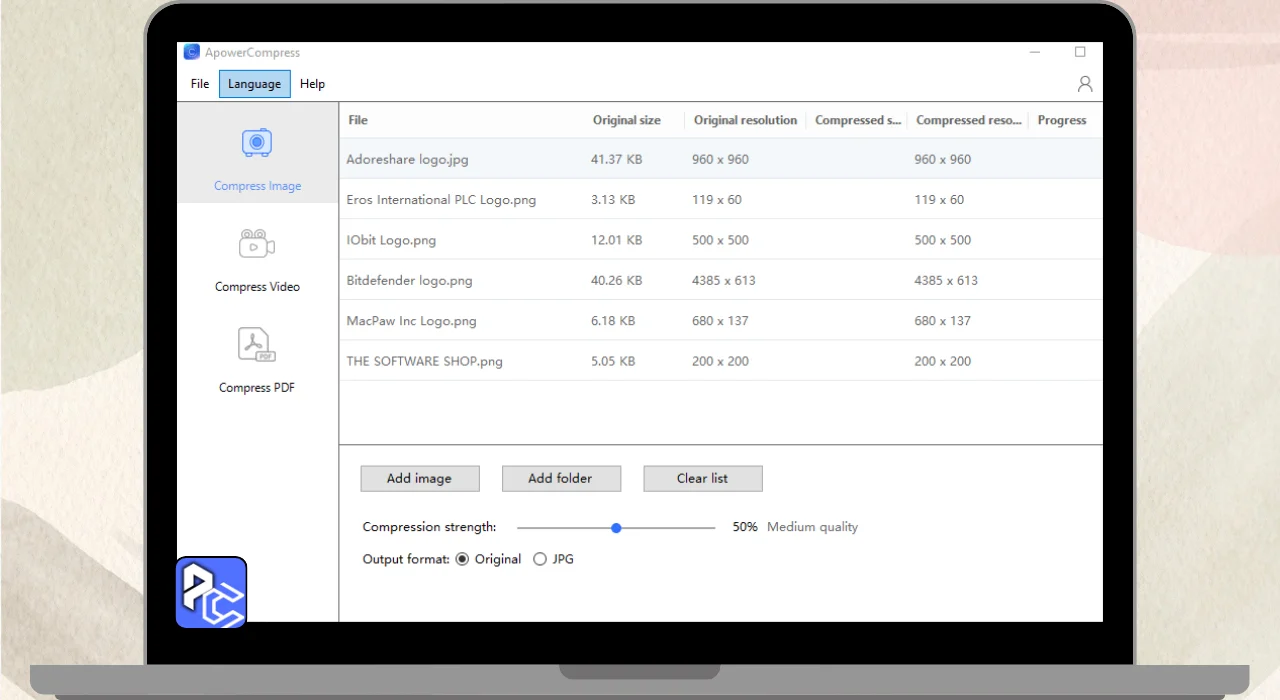
Task: Open the File menu
Action: click(x=200, y=84)
